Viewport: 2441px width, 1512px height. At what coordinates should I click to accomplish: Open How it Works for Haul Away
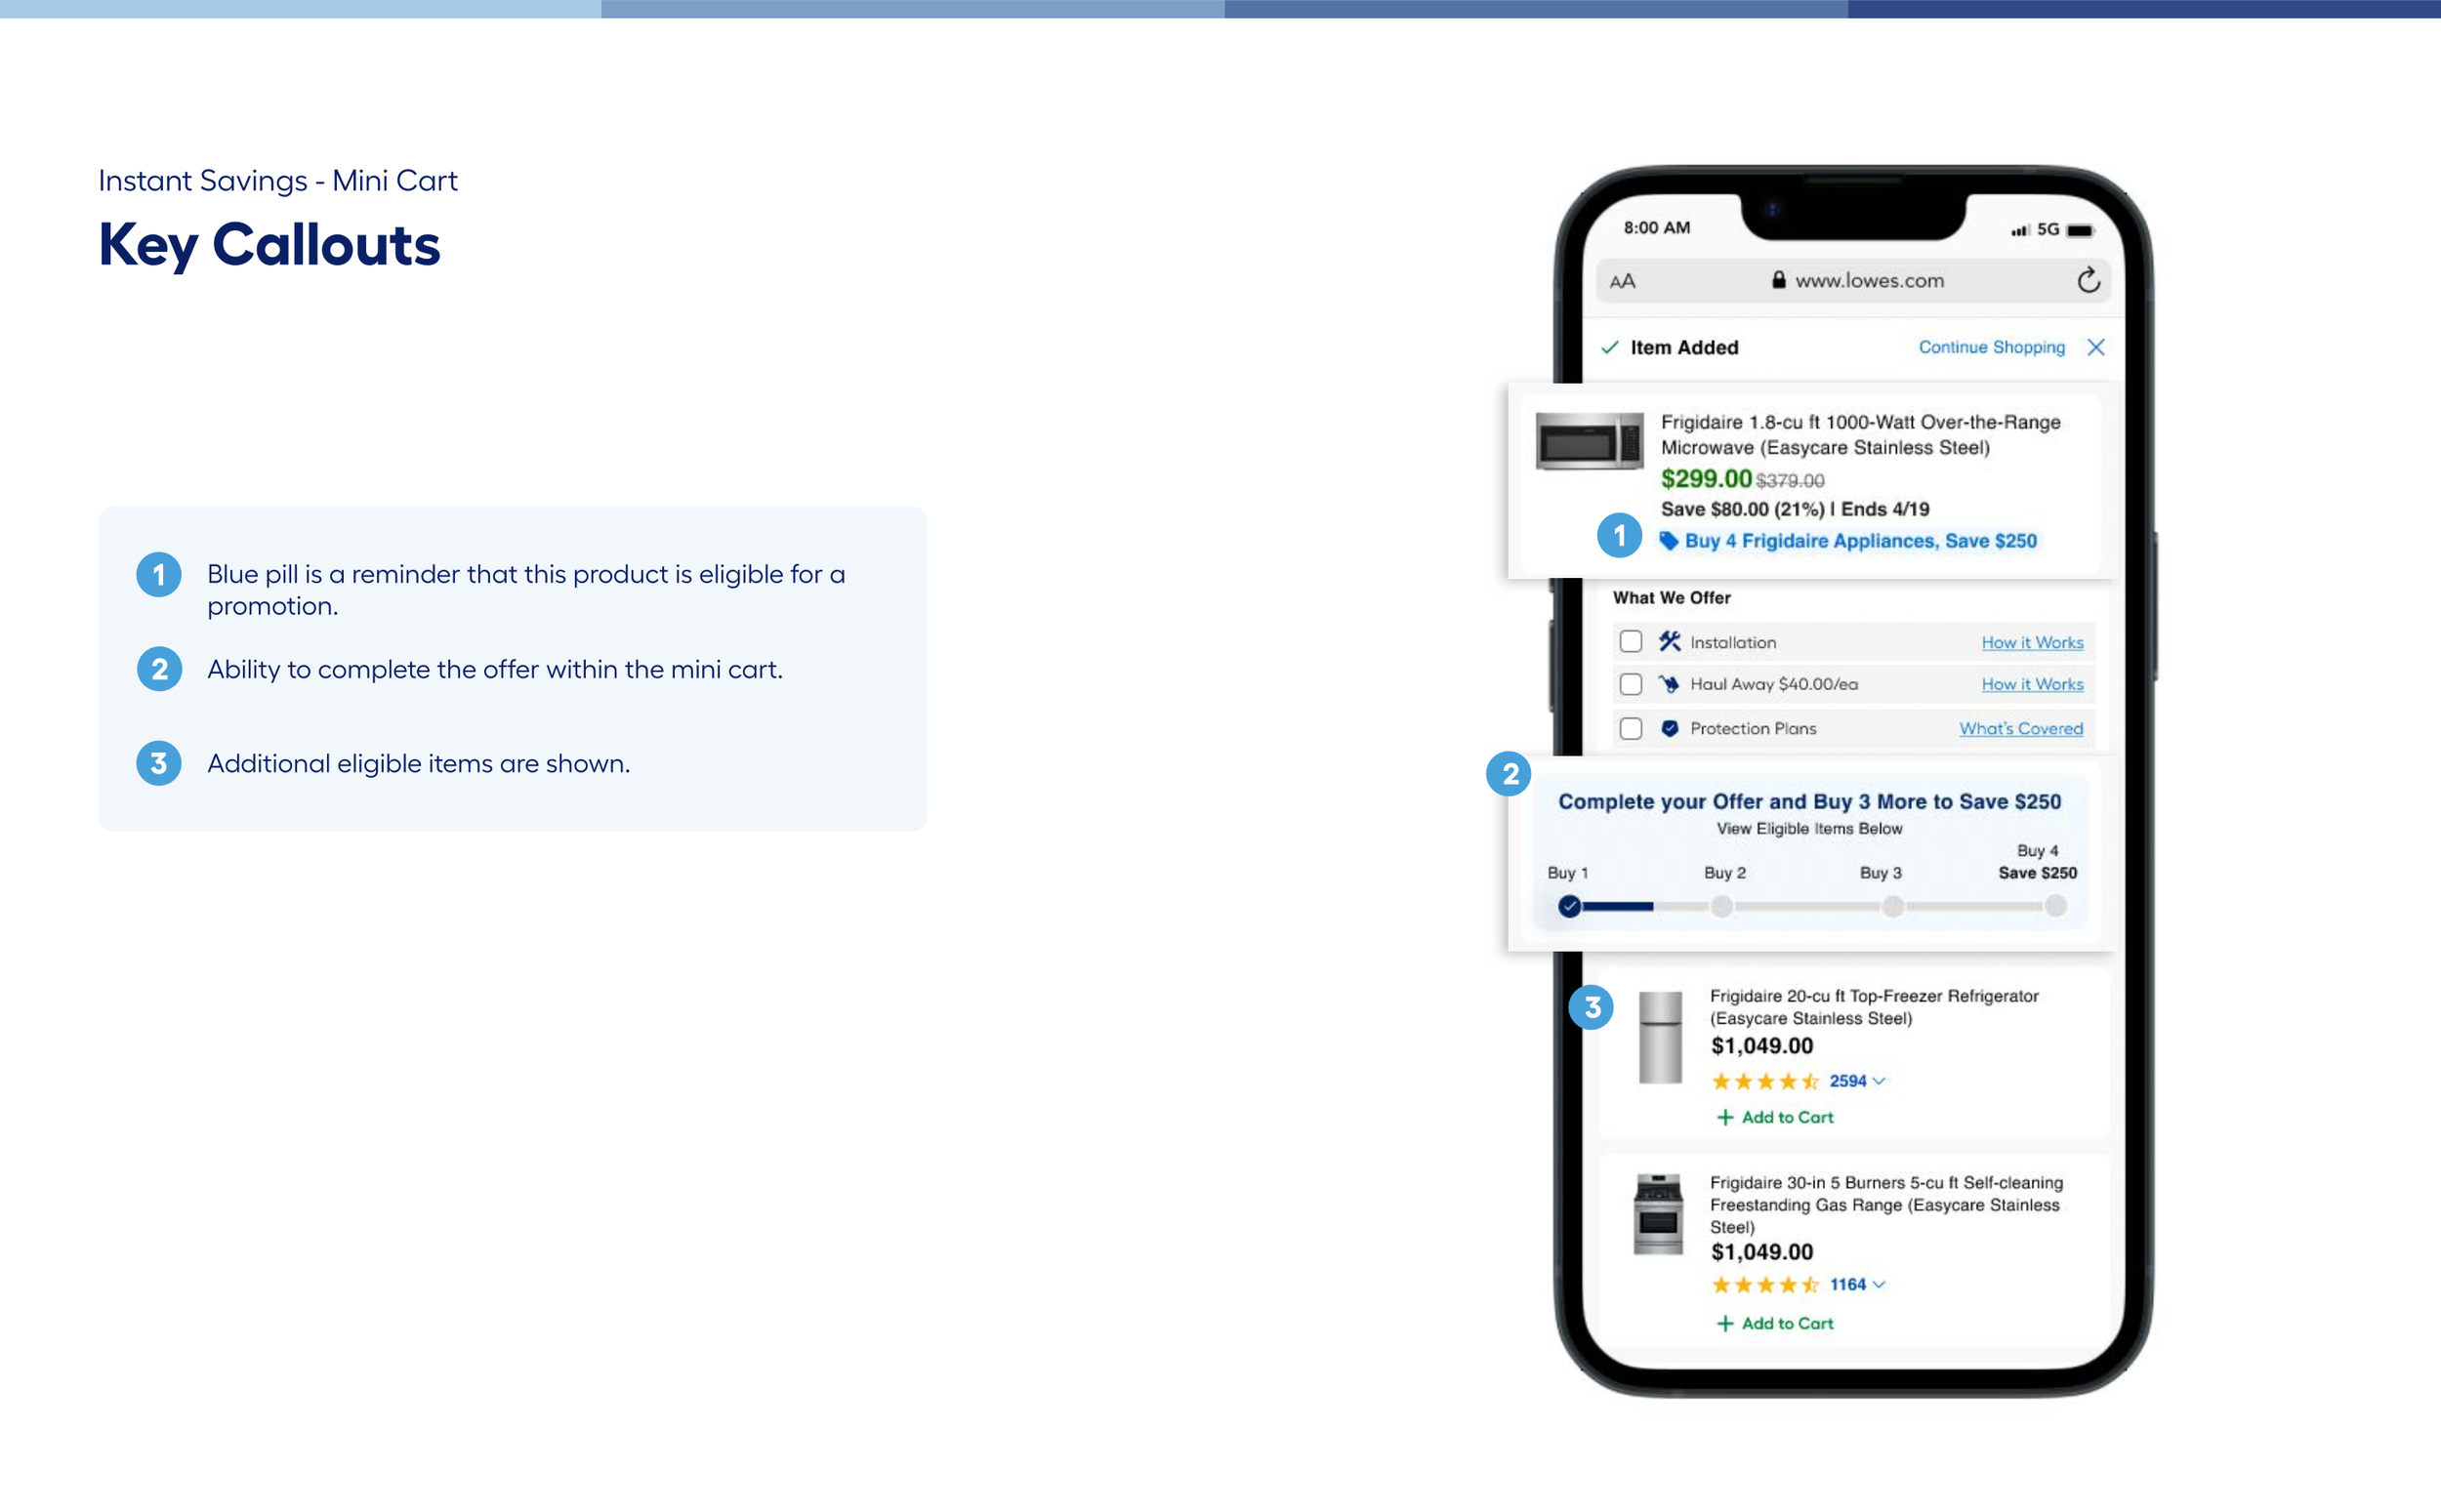(2032, 684)
